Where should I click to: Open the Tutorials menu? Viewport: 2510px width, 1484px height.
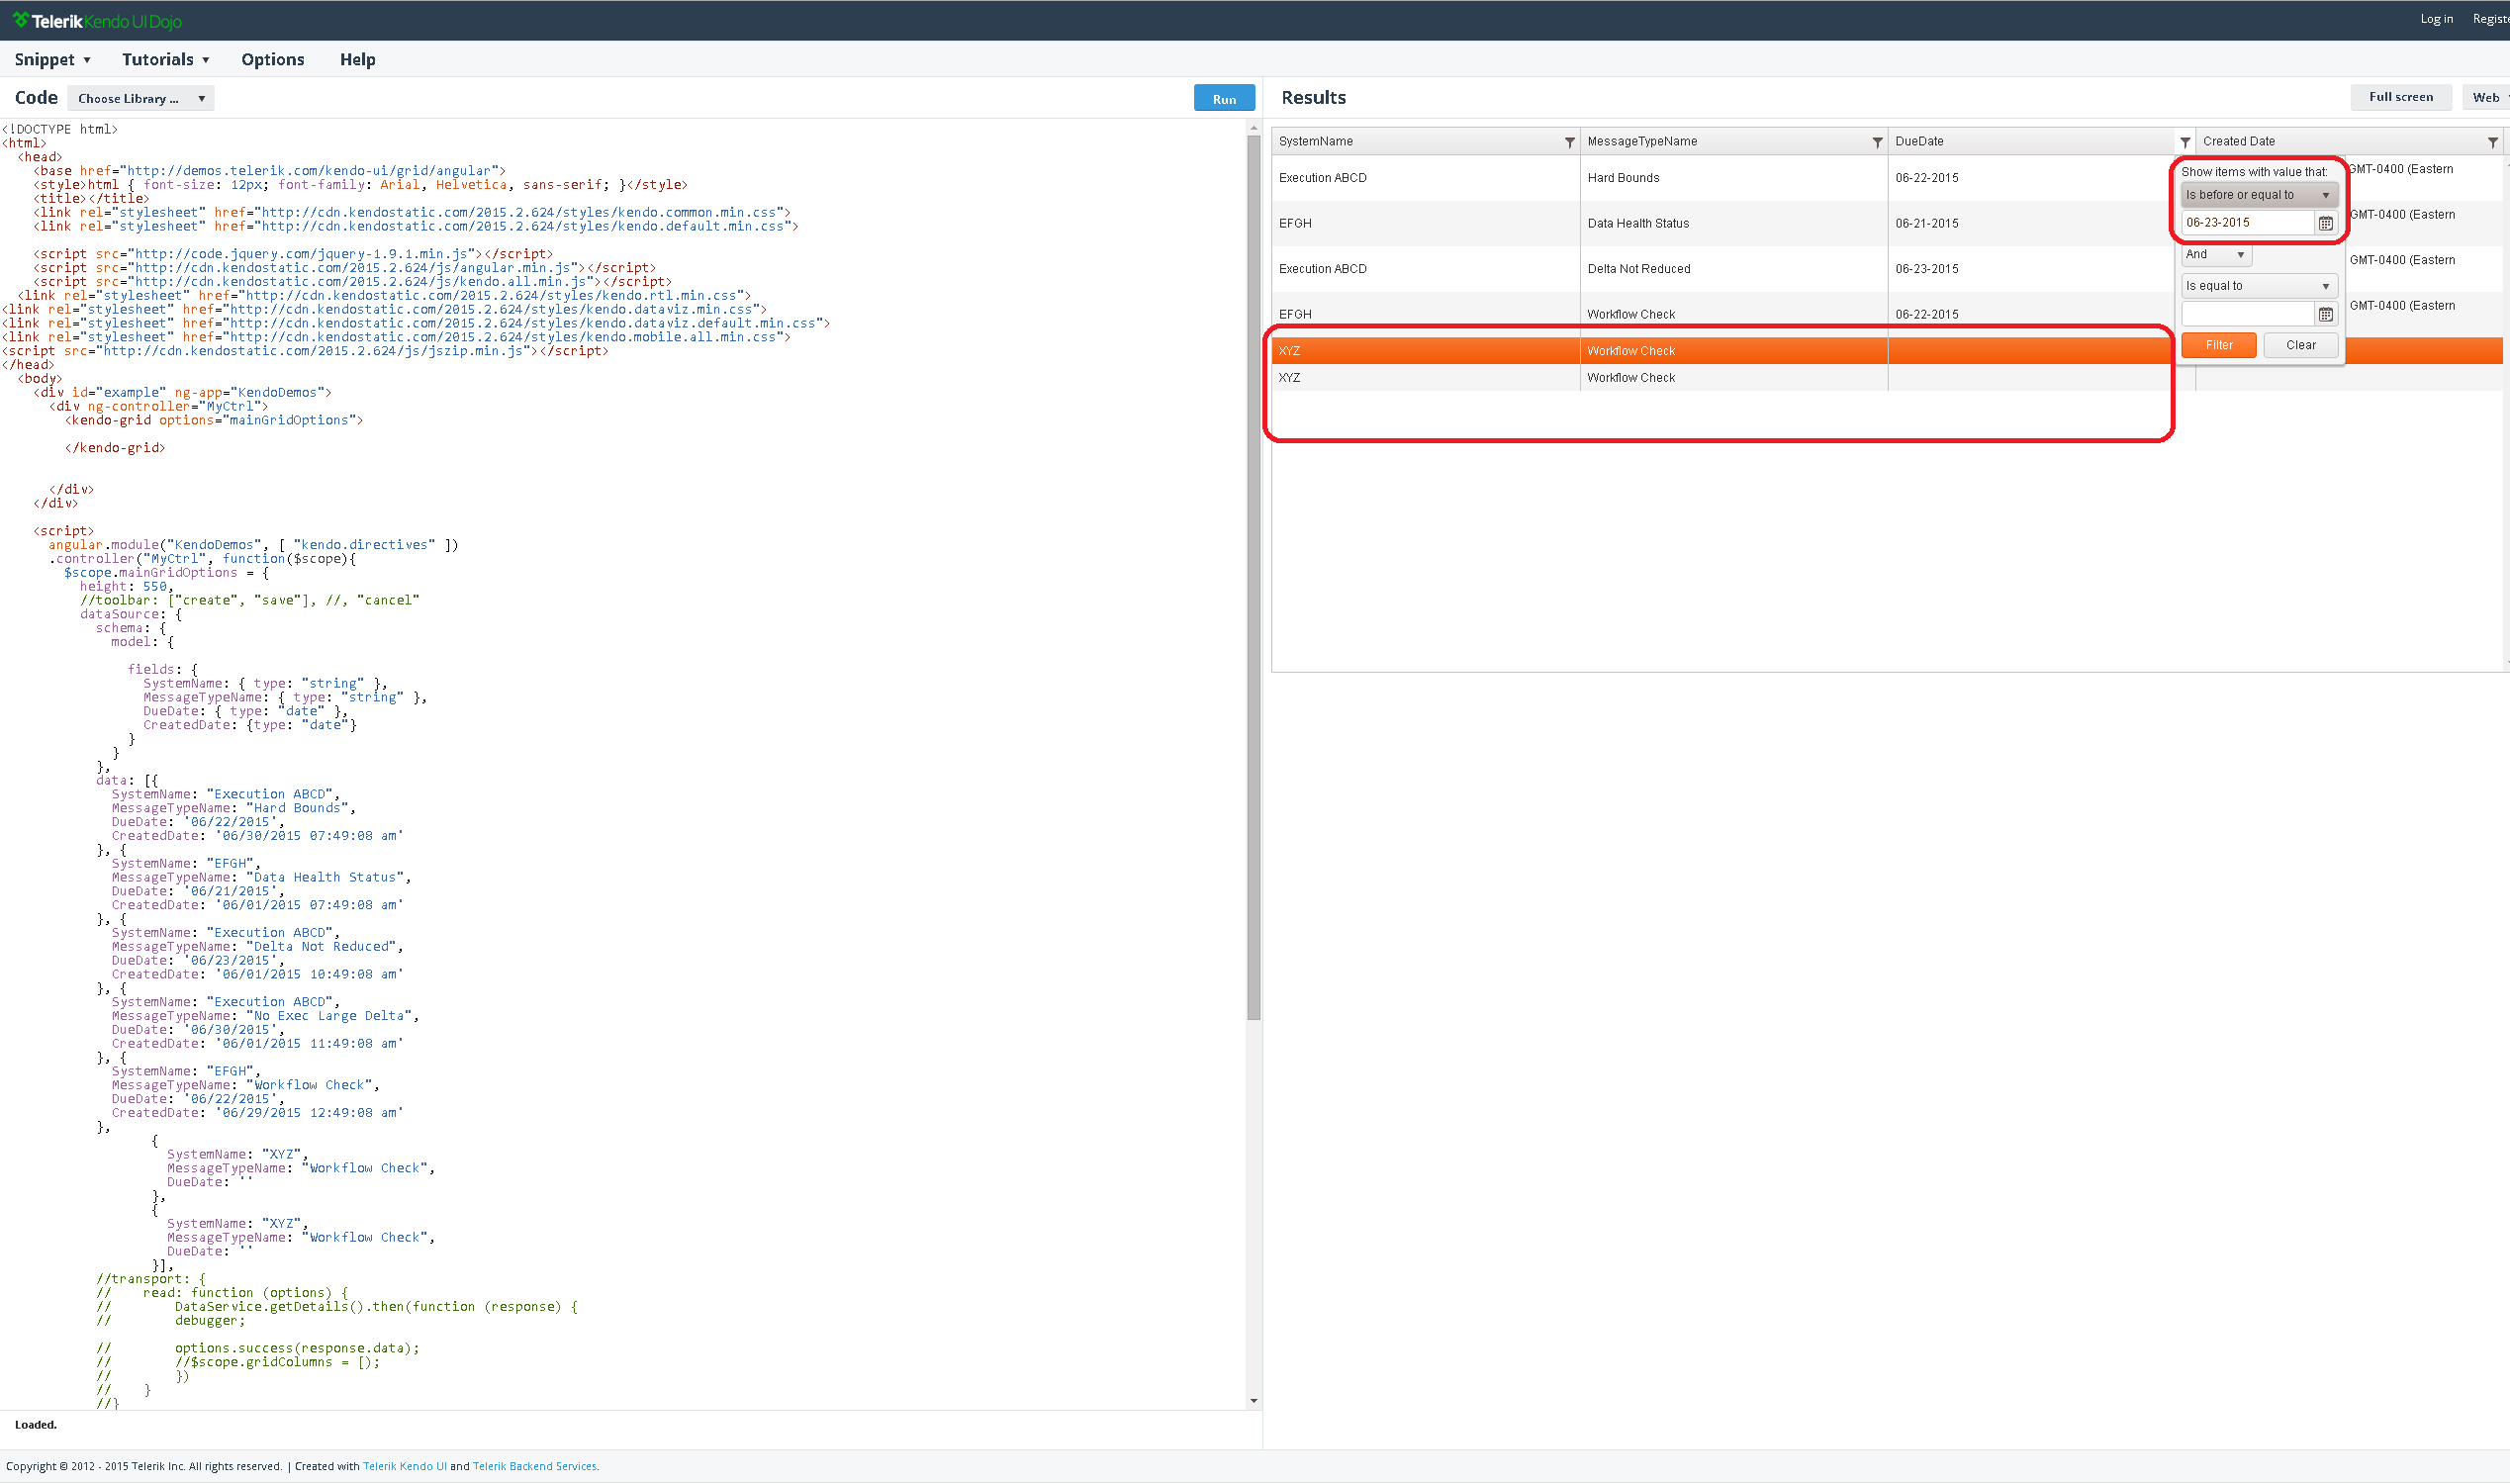(x=165, y=59)
